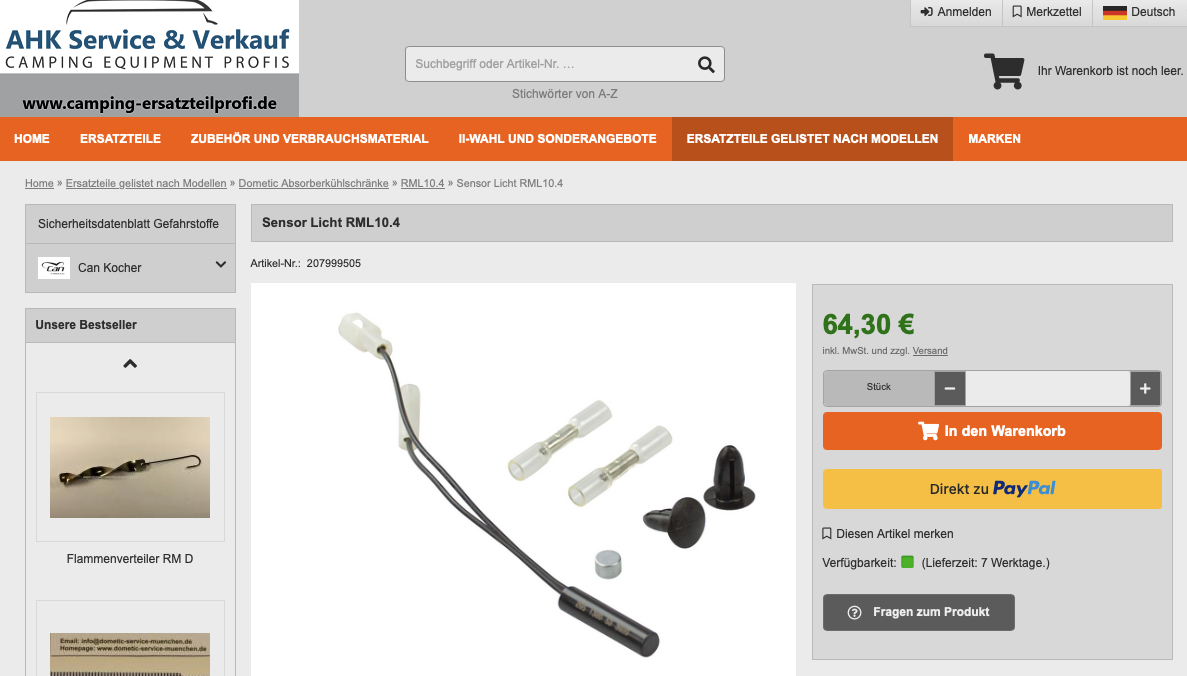Screen dimensions: 1187x676
Task: Add item via In den Warenkorb
Action: click(992, 431)
